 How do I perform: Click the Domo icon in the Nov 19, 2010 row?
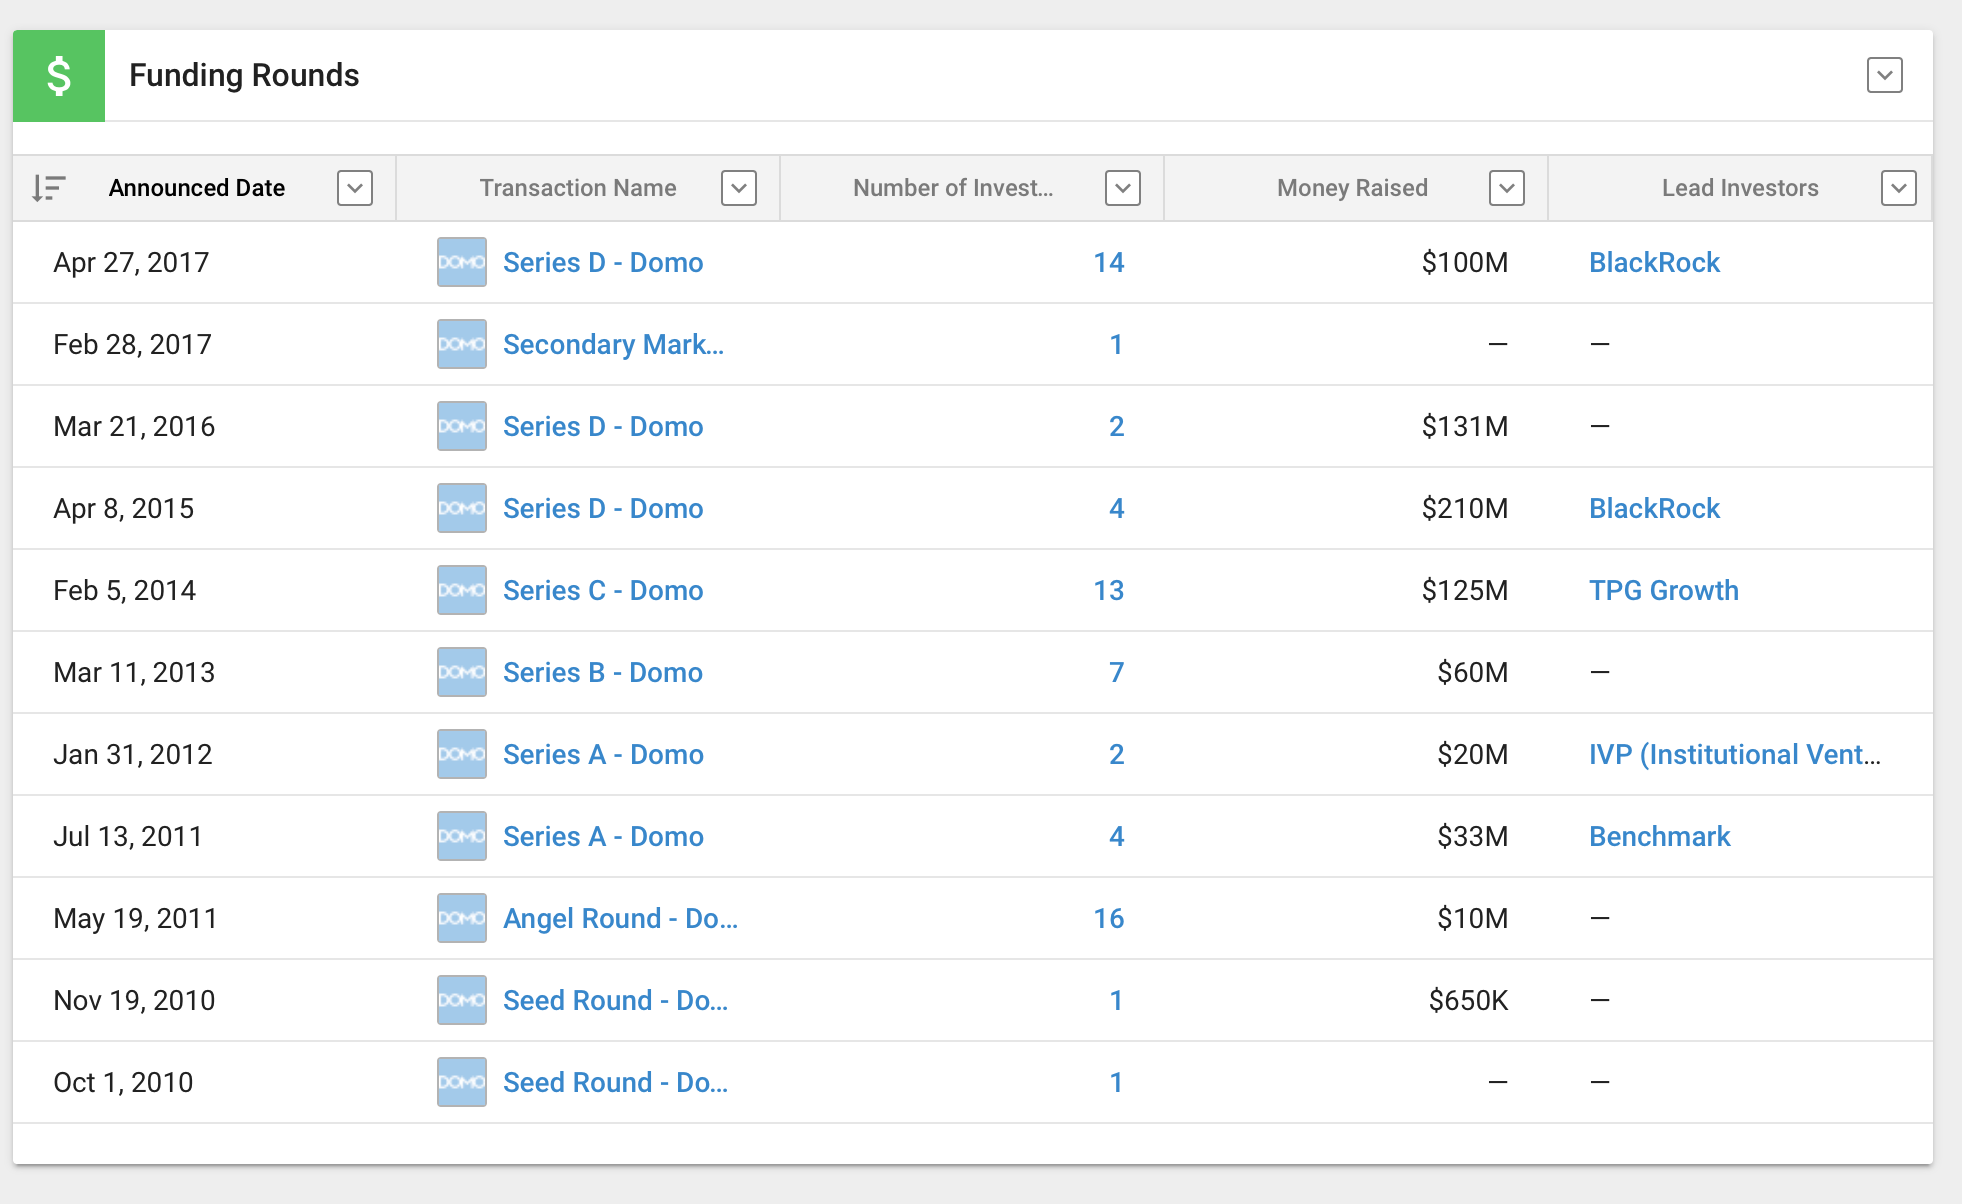click(461, 1000)
